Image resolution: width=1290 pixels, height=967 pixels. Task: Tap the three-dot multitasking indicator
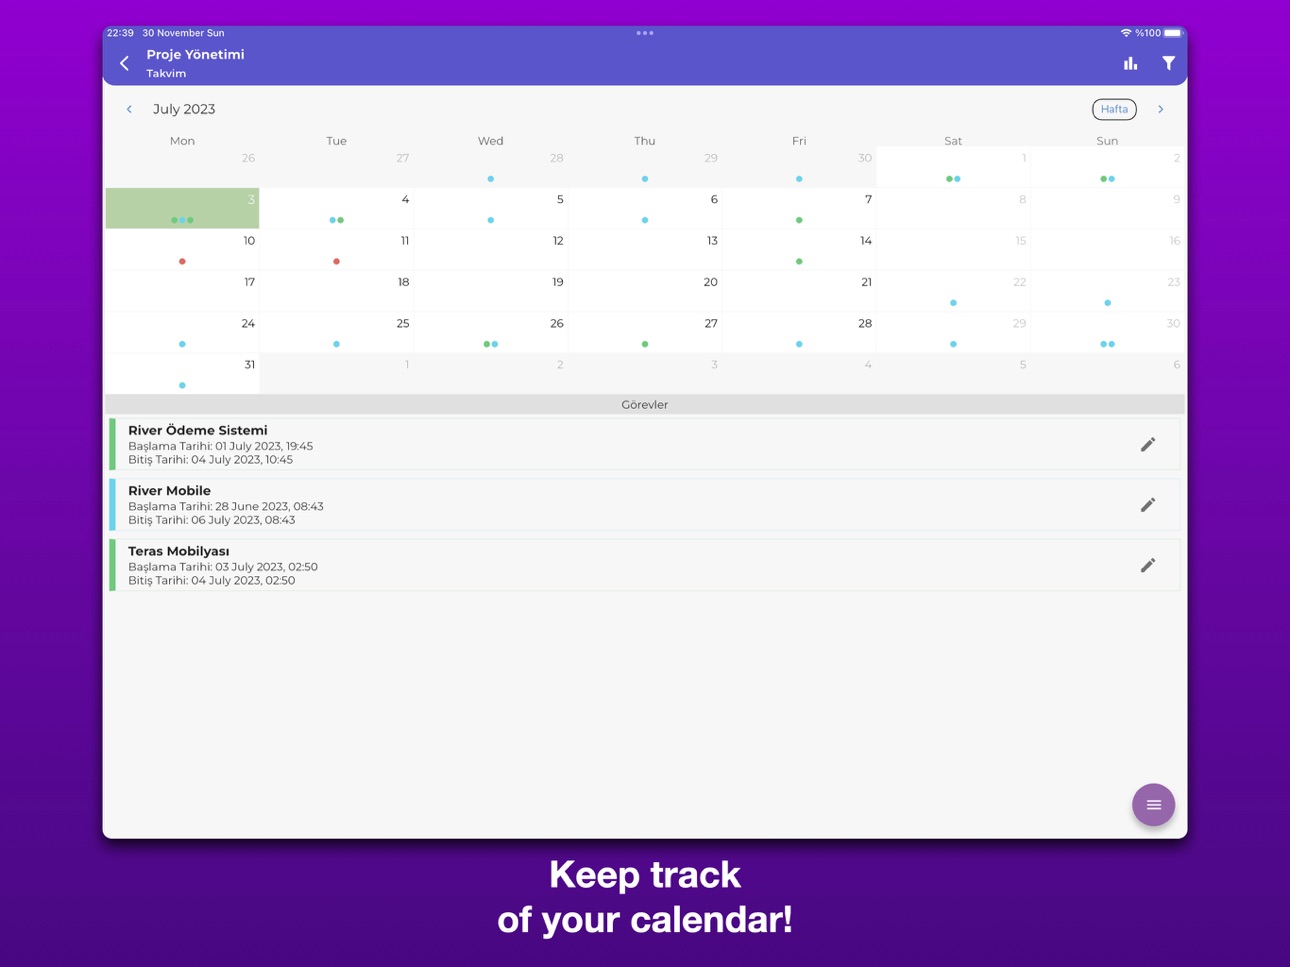(645, 33)
